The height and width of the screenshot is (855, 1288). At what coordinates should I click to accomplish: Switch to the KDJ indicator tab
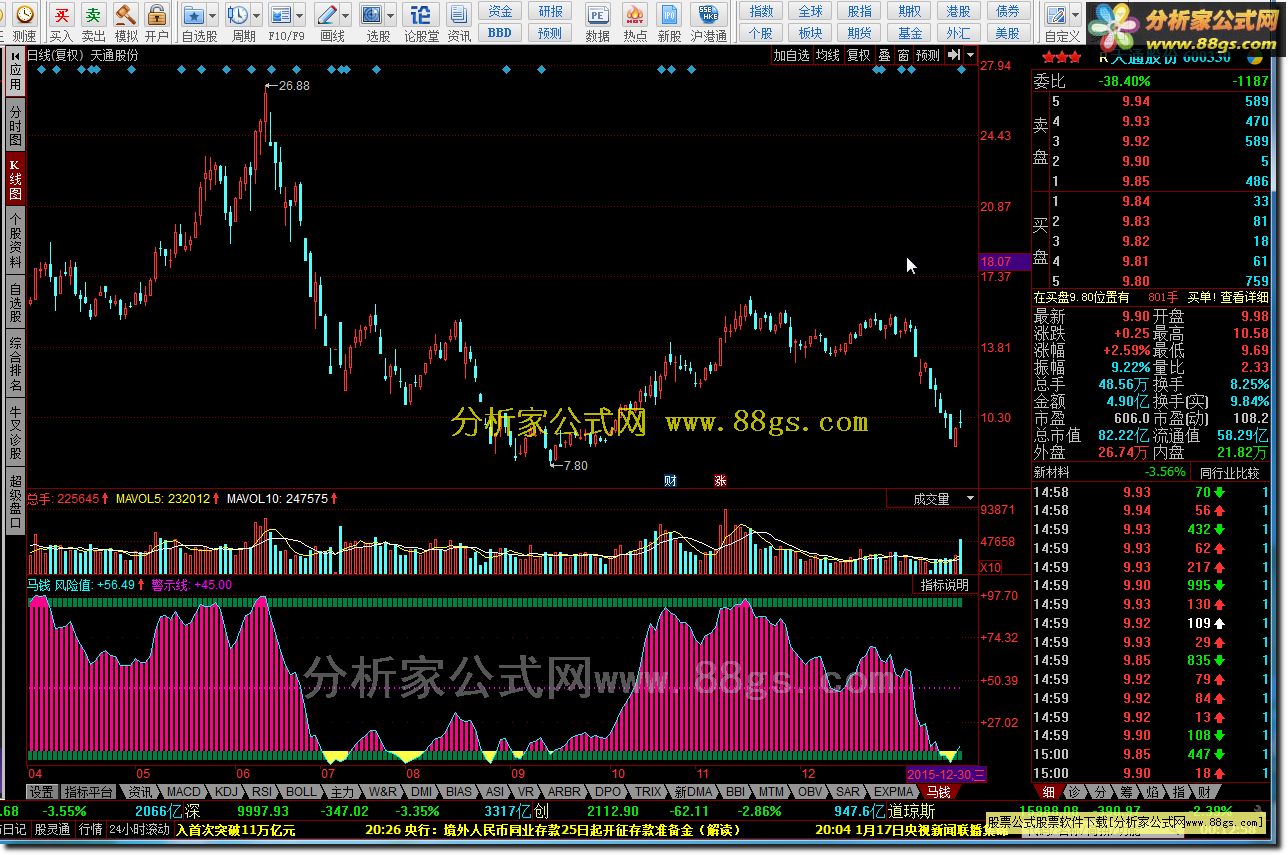pos(227,791)
